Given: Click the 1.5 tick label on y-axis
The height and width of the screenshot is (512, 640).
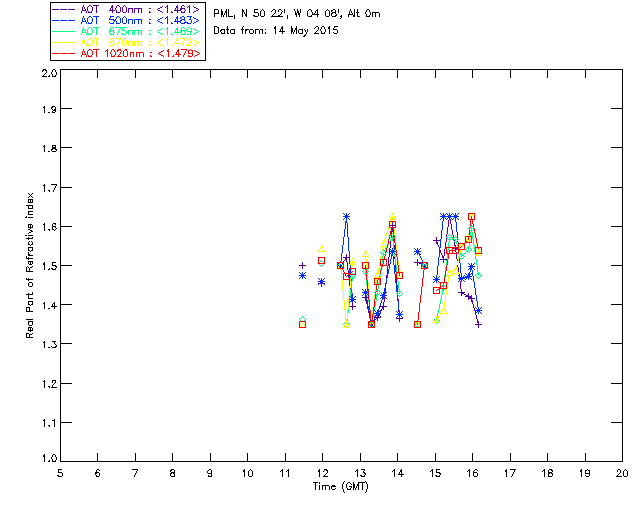Looking at the screenshot, I should coord(47,267).
